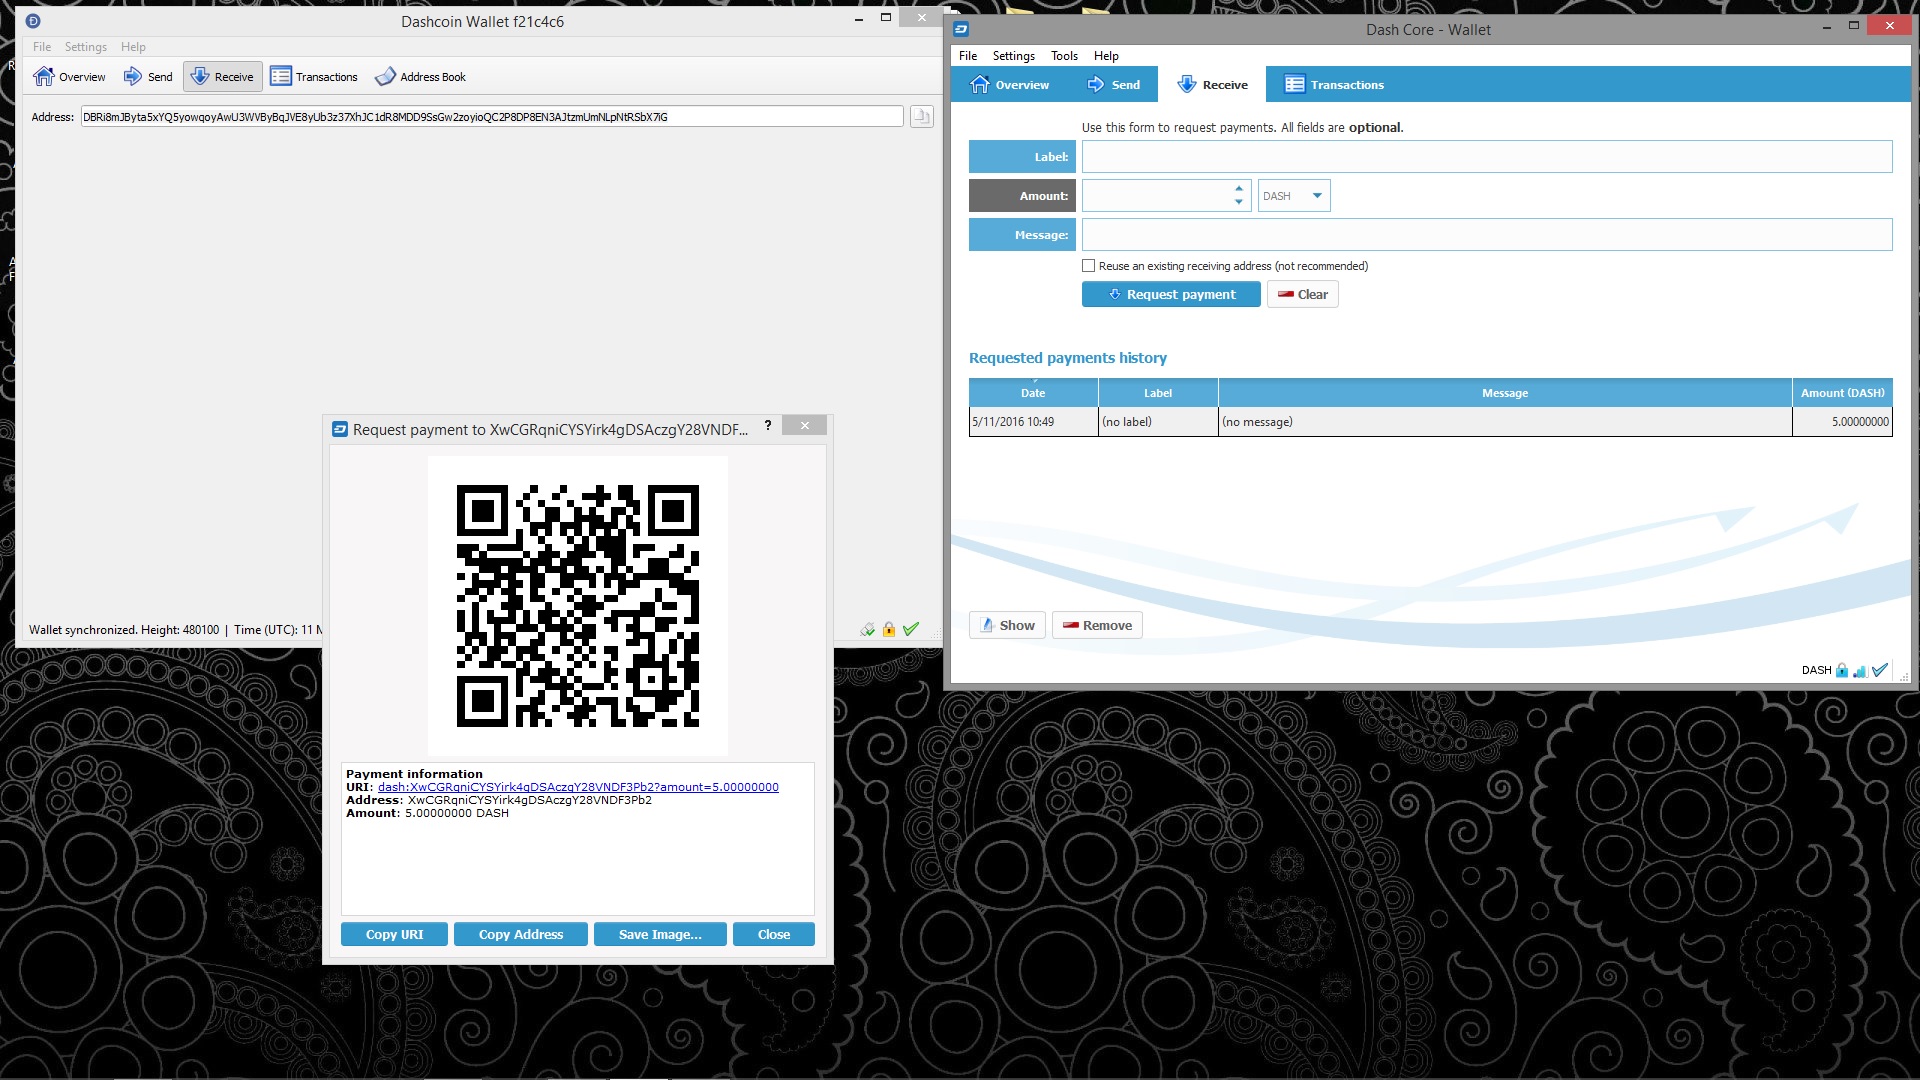Open the File menu in Dash Core

coord(968,56)
